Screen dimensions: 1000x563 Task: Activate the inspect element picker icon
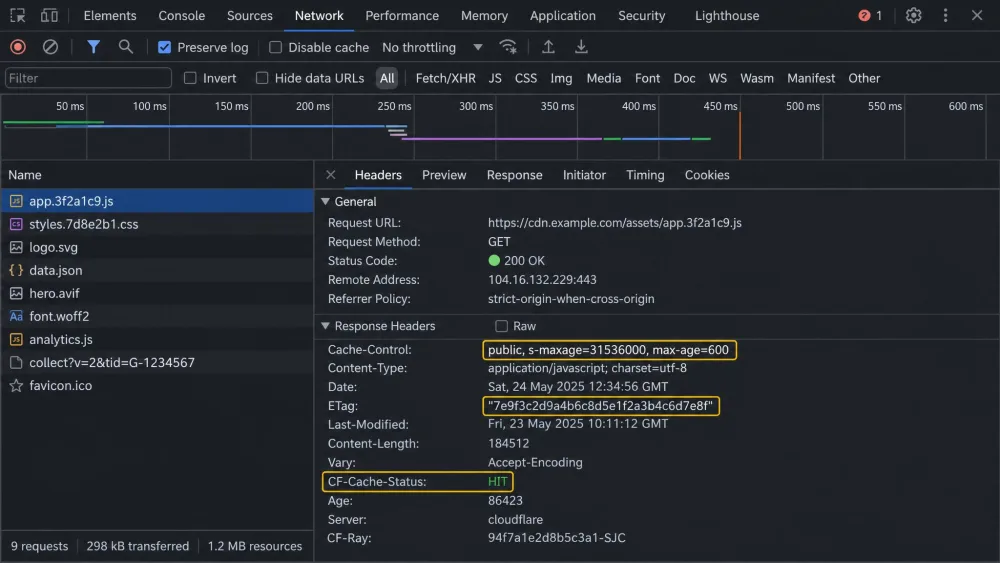coord(17,15)
